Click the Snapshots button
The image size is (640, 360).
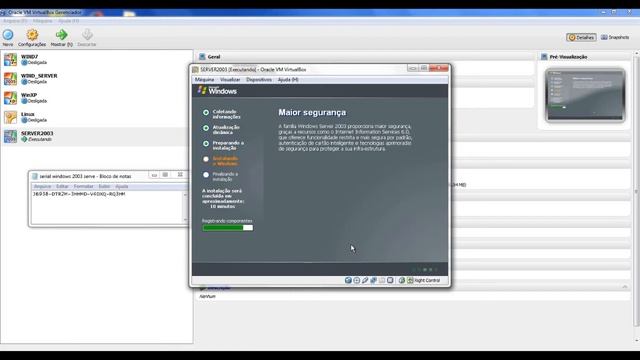[615, 38]
